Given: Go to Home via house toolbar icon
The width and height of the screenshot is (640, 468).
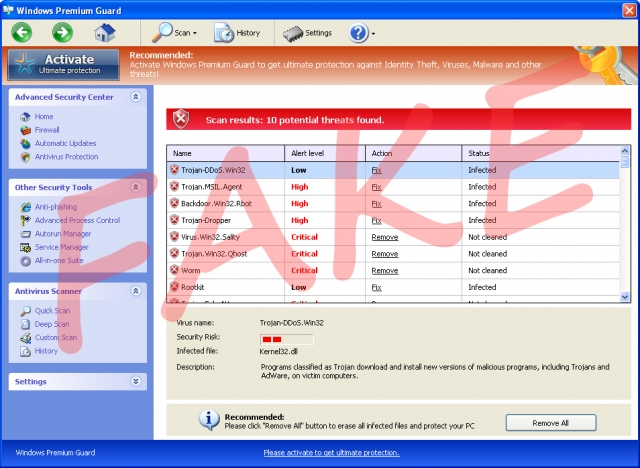Looking at the screenshot, I should click(105, 33).
